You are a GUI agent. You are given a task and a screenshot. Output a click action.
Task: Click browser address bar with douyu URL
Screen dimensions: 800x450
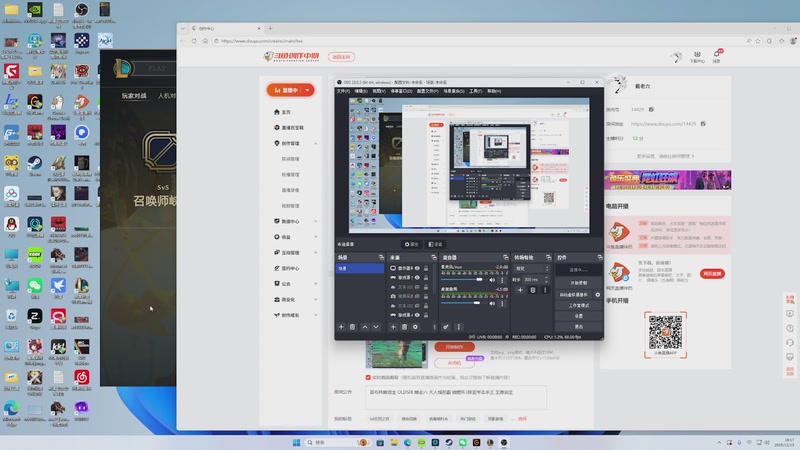coord(477,41)
